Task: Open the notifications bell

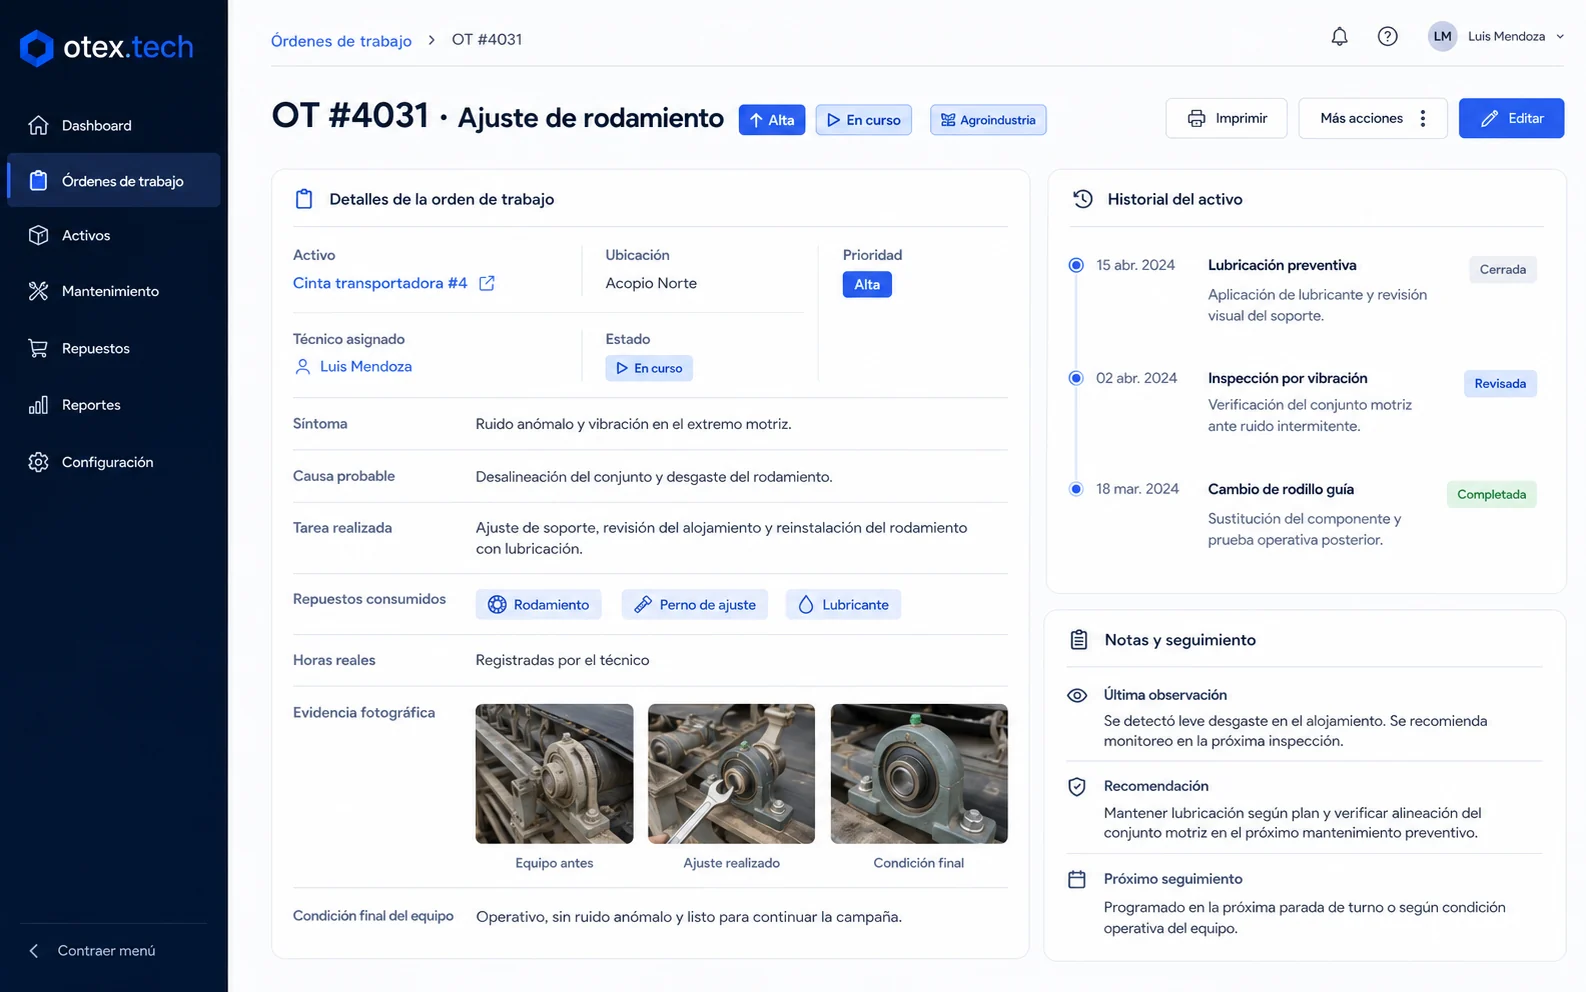Action: pyautogui.click(x=1339, y=37)
